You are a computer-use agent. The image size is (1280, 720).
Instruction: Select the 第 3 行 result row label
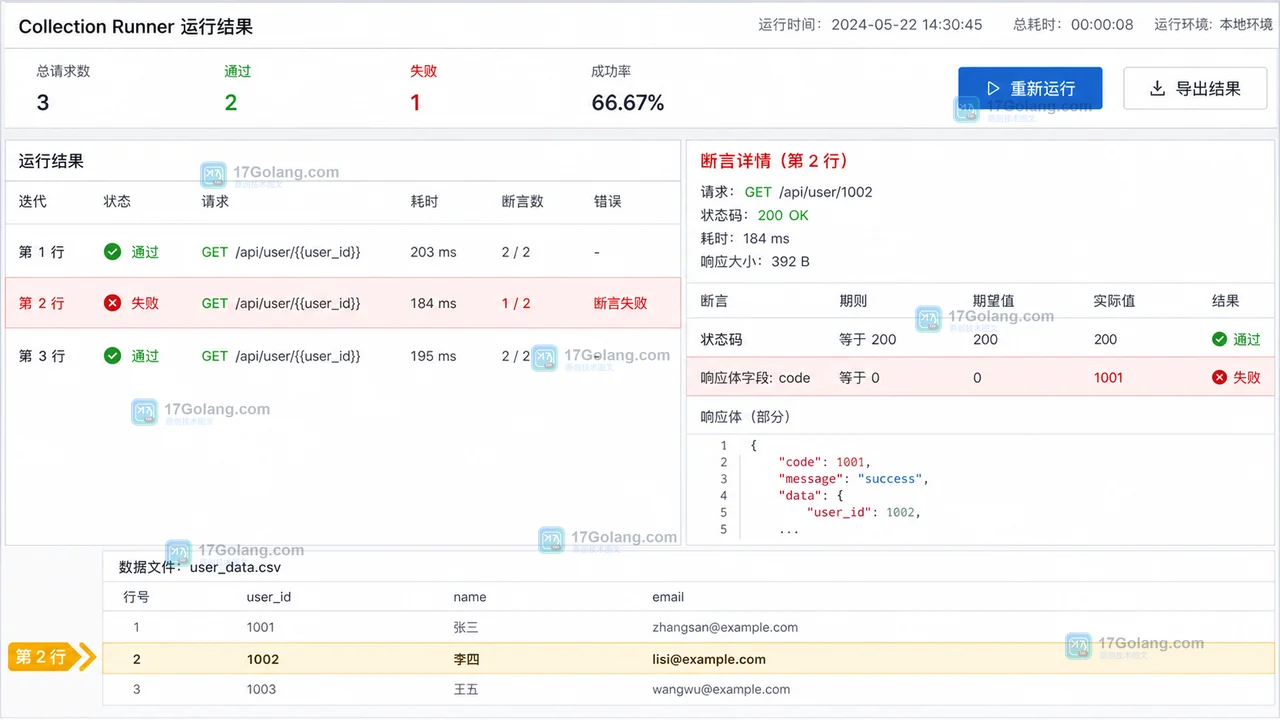pyautogui.click(x=41, y=355)
